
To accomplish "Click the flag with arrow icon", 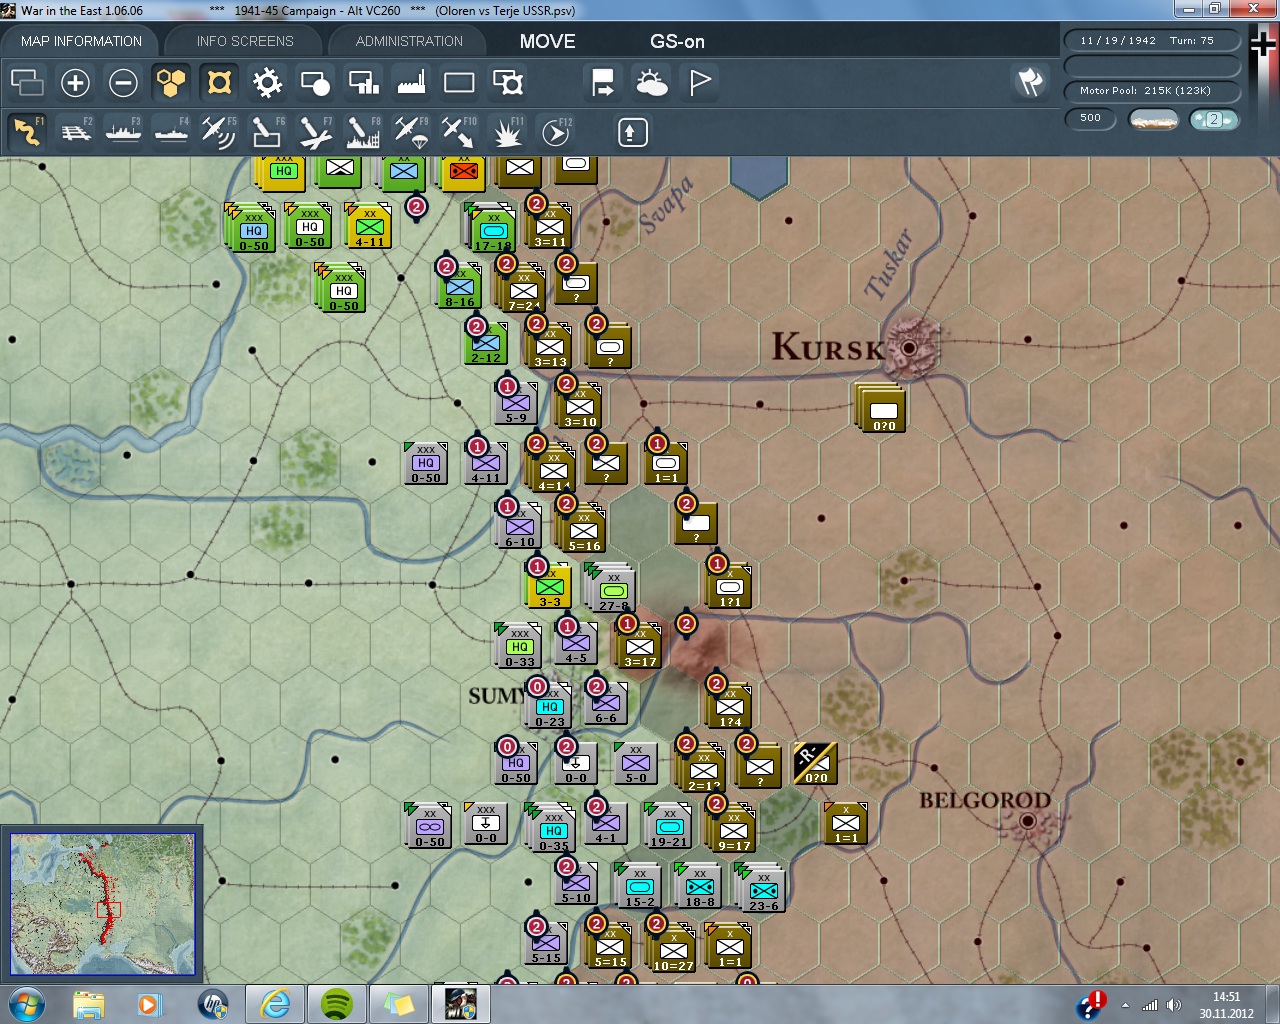I will point(603,82).
